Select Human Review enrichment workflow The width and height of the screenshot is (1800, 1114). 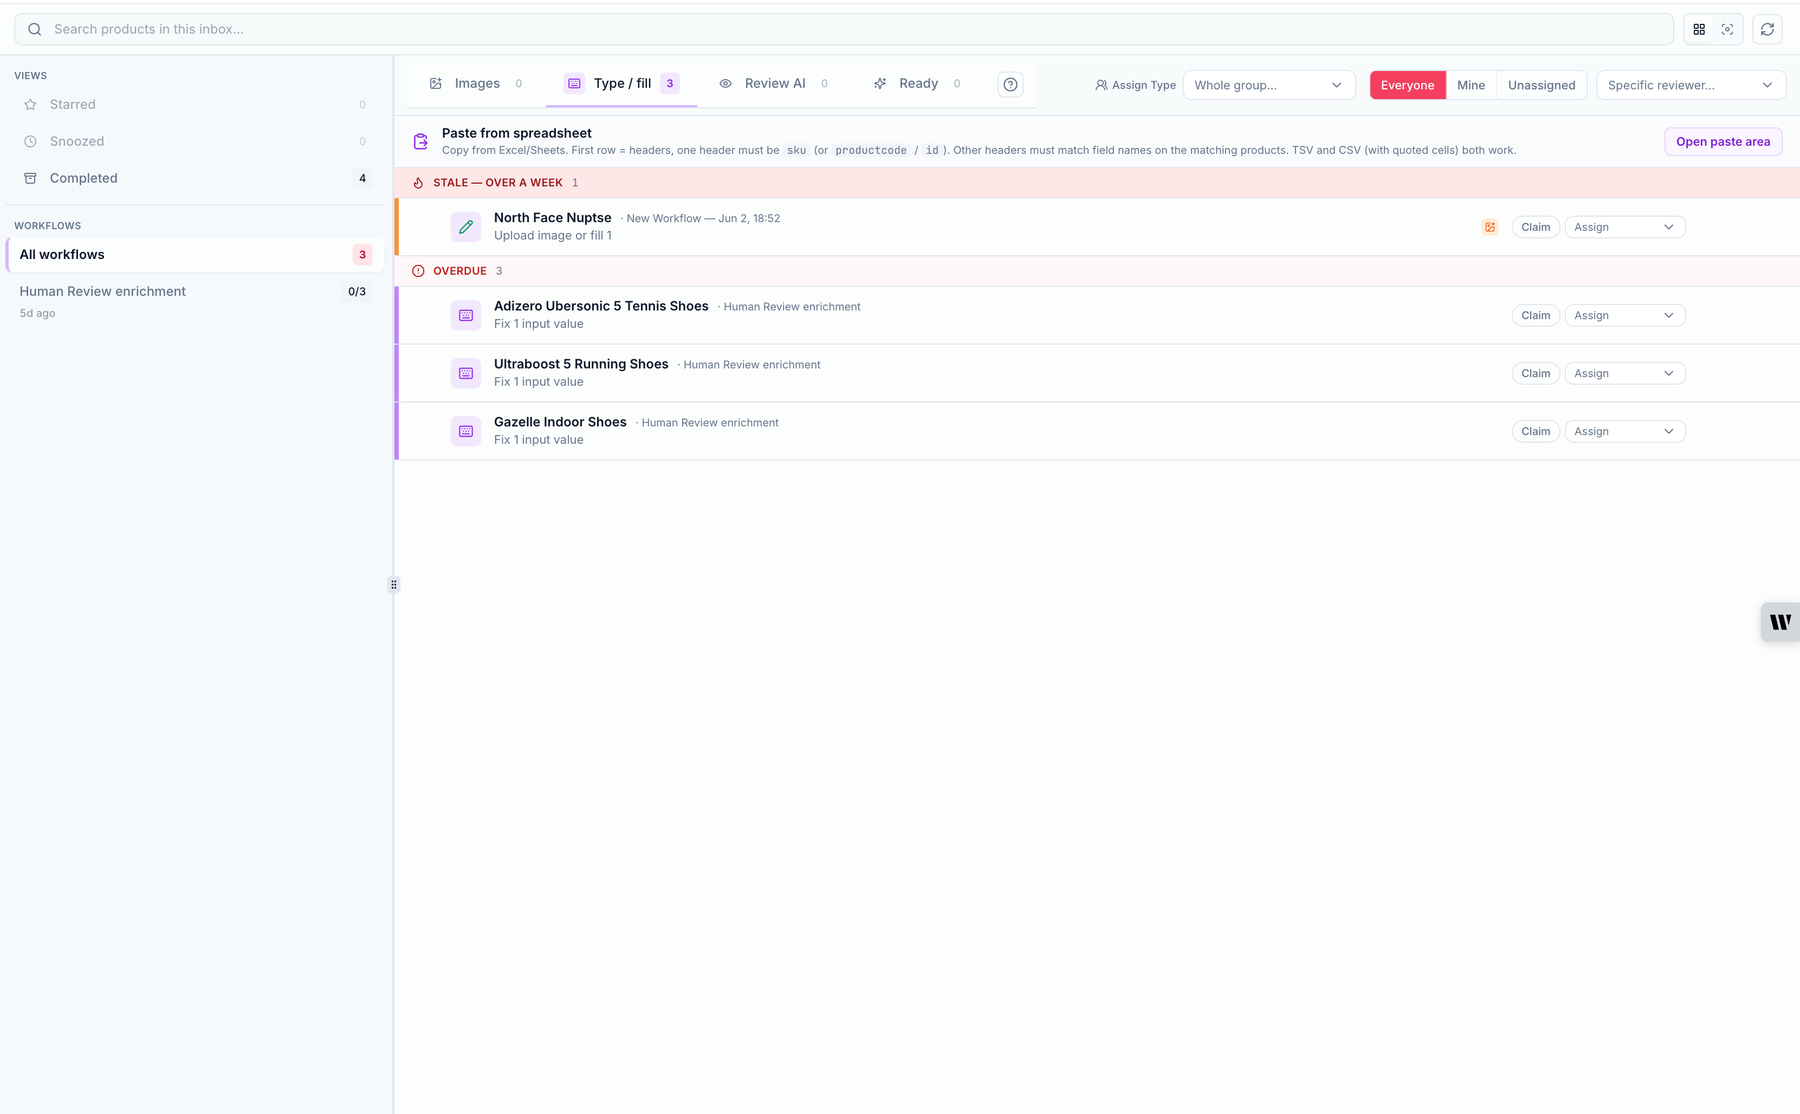(195, 301)
